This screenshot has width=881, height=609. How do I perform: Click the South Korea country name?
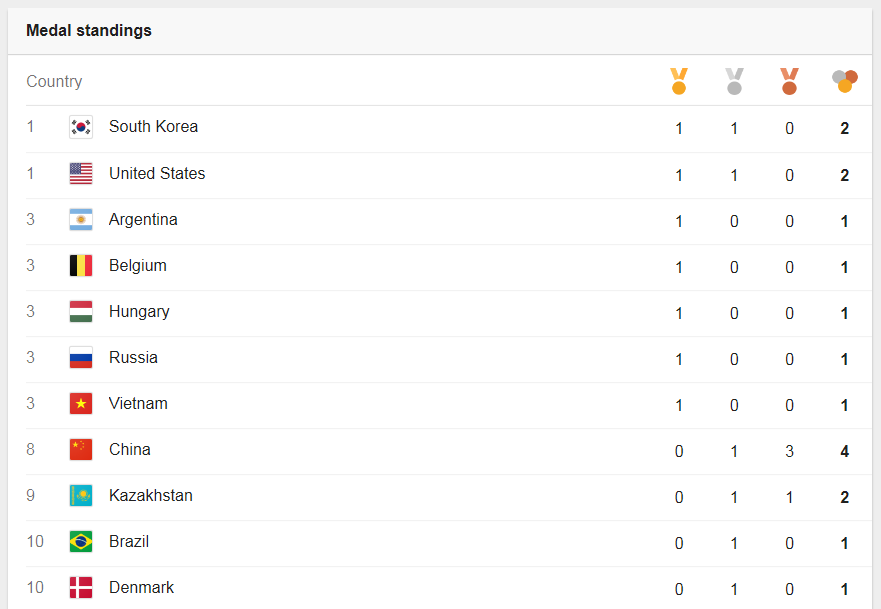click(x=153, y=126)
